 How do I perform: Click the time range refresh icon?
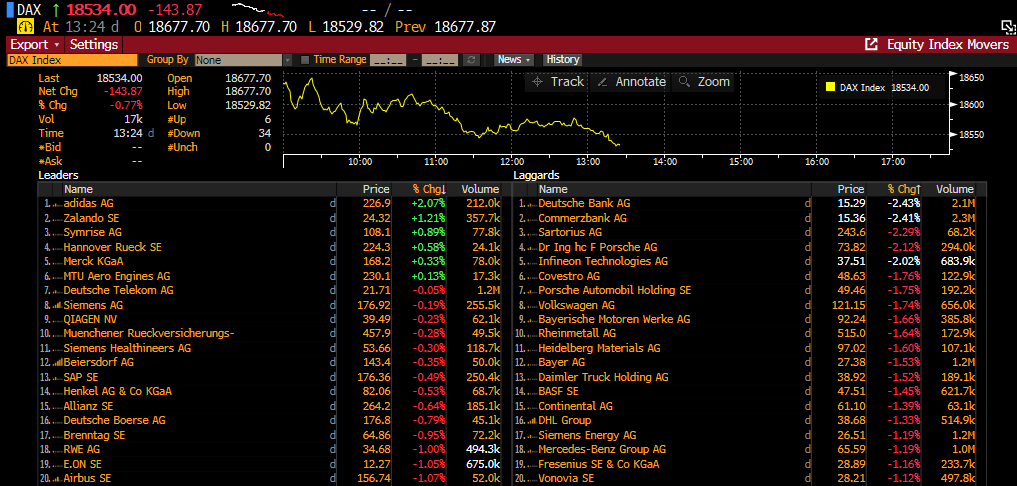point(472,60)
